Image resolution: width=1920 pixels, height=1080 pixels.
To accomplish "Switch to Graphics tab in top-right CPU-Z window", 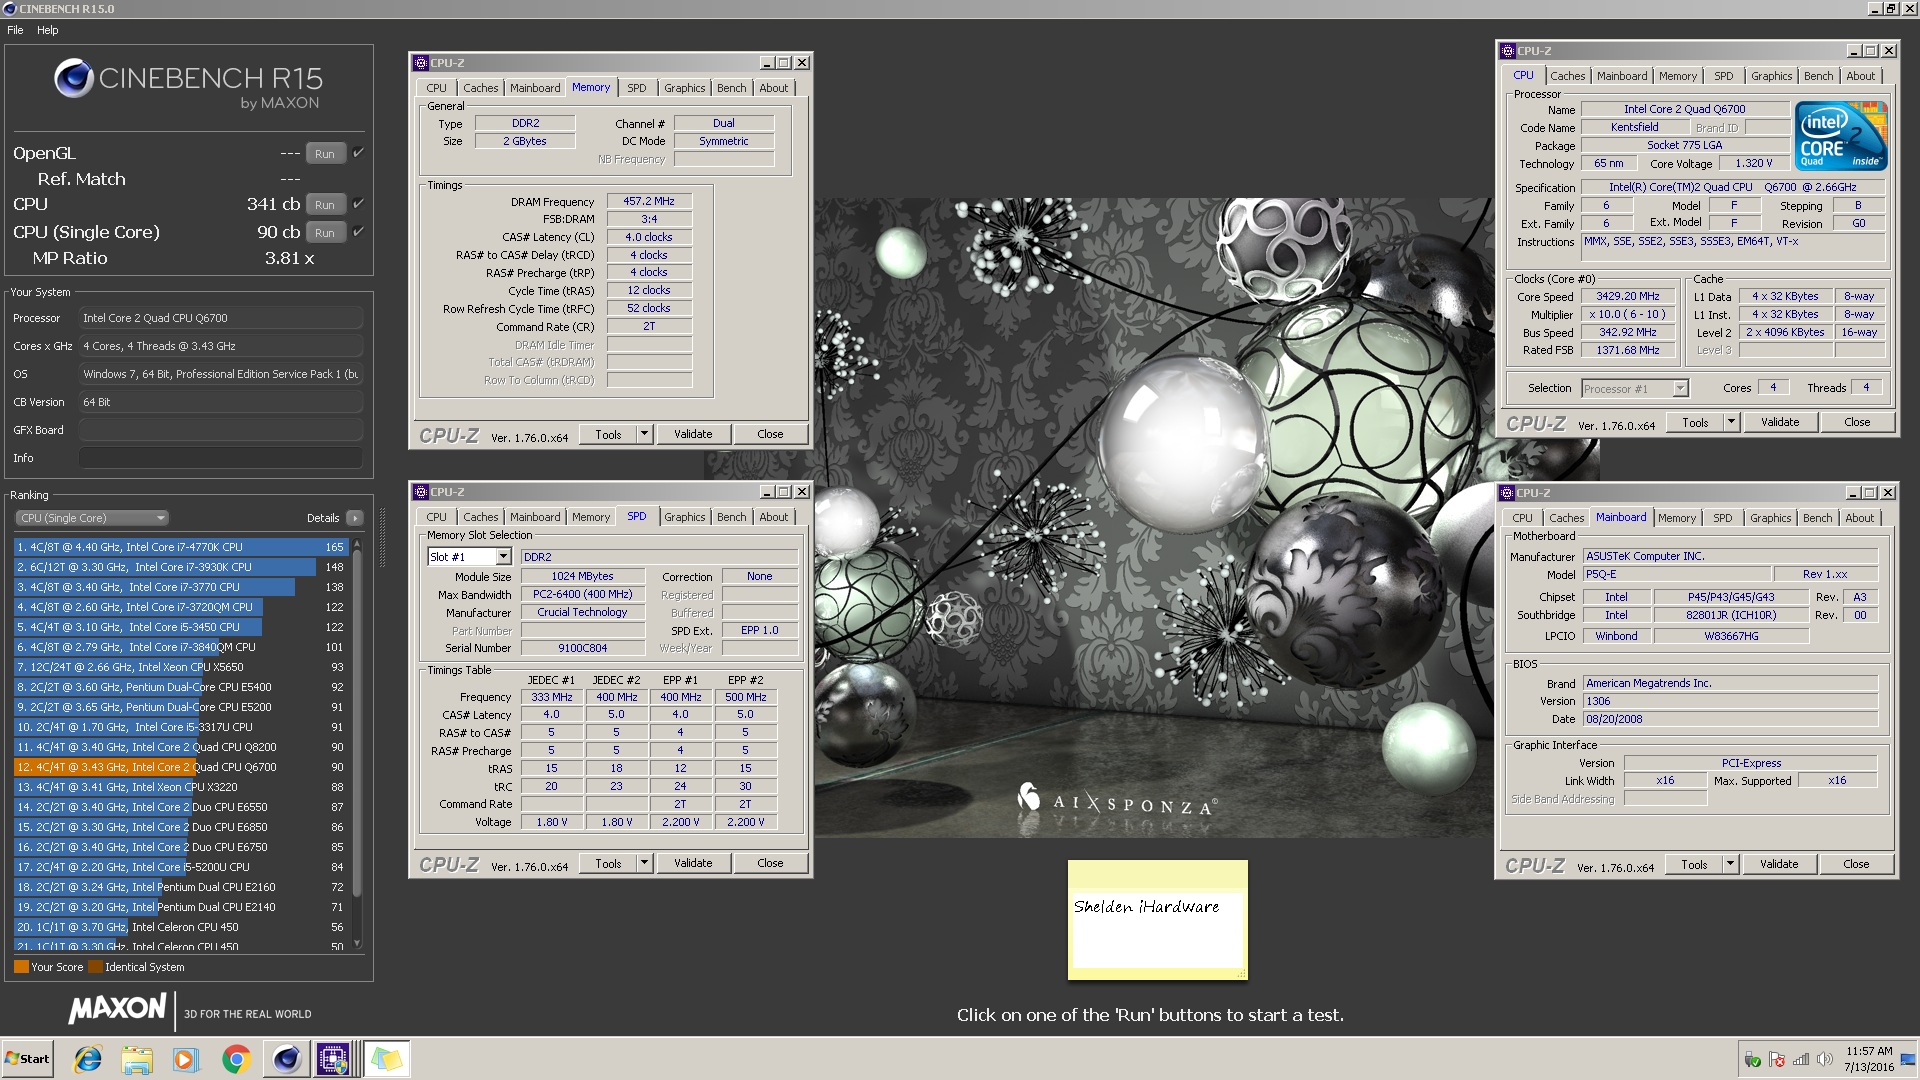I will coord(1771,76).
